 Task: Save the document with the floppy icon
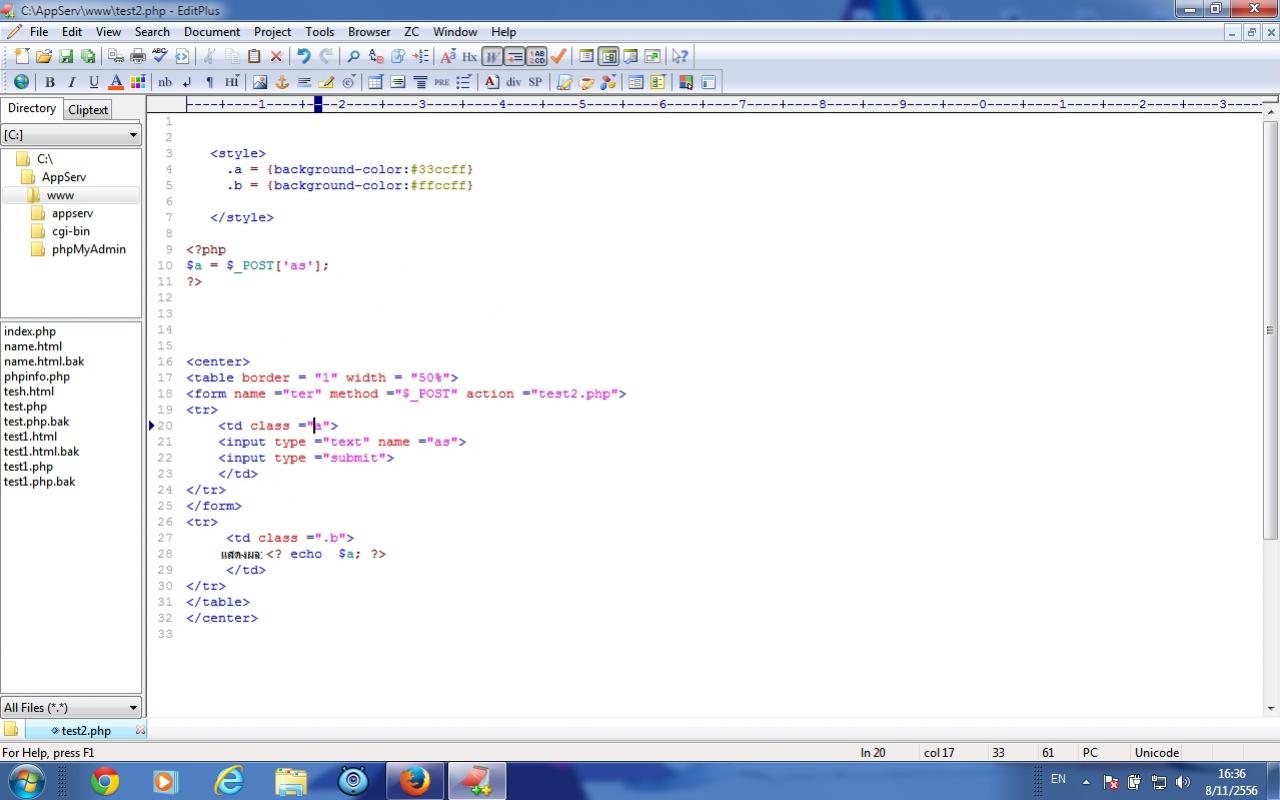click(66, 56)
